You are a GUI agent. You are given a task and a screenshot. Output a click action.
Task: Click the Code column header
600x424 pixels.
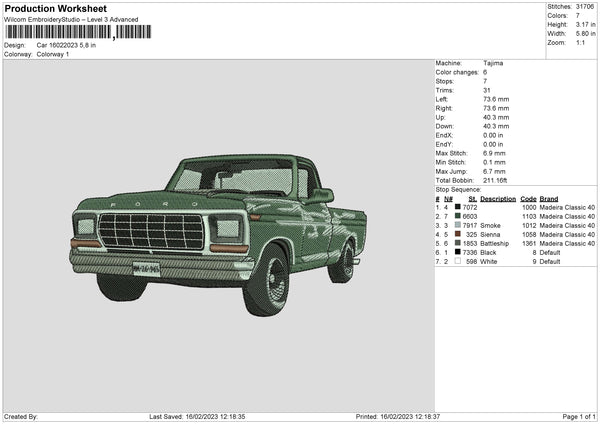[528, 199]
